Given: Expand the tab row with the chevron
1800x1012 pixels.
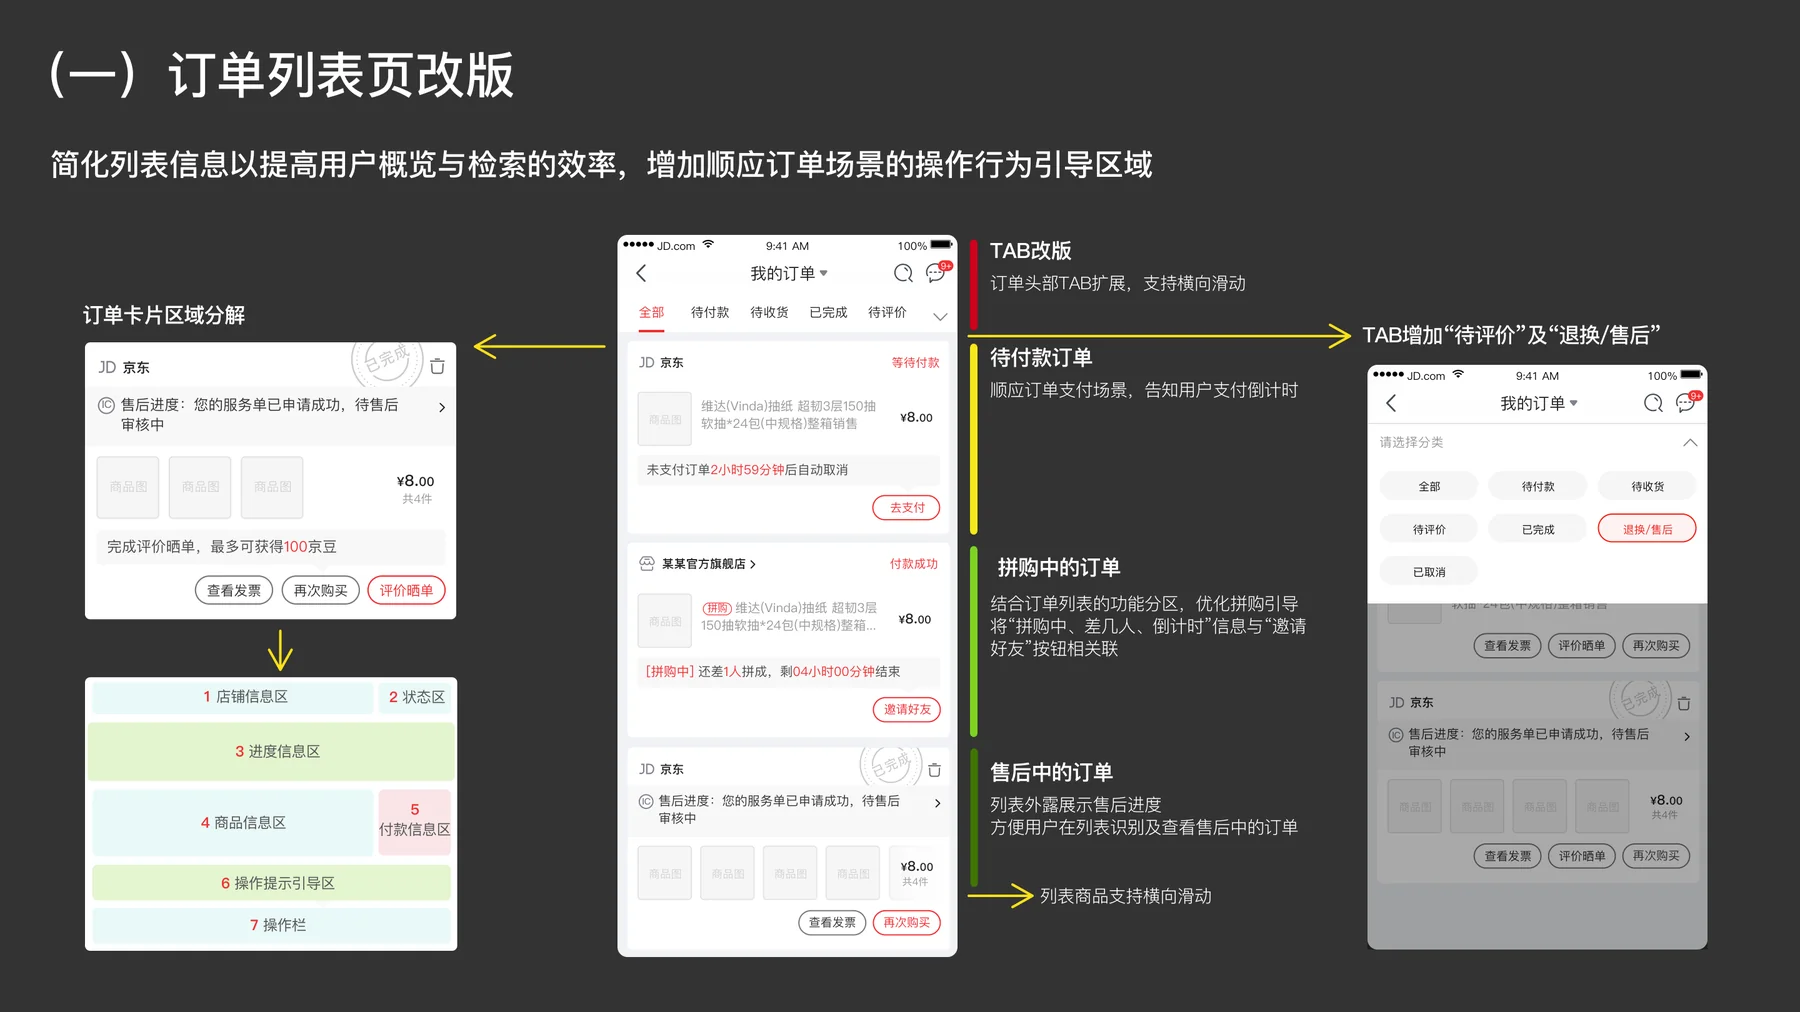Looking at the screenshot, I should coord(939,315).
